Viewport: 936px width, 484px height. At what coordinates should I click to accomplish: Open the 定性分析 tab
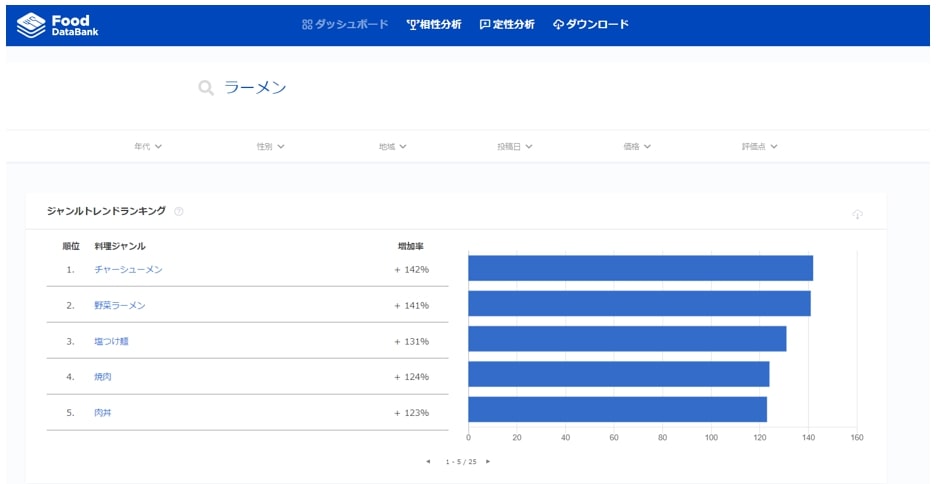pyautogui.click(x=507, y=25)
